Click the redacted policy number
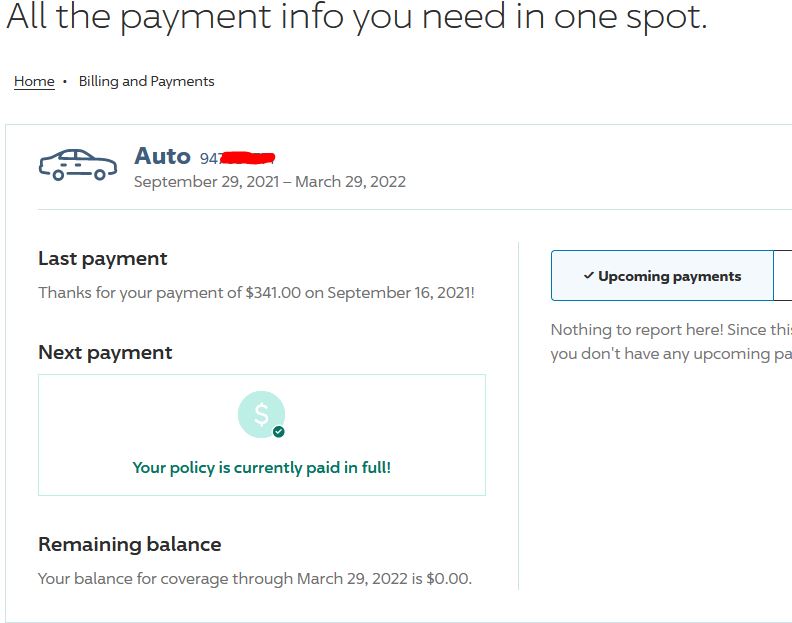This screenshot has width=792, height=623. [x=237, y=158]
